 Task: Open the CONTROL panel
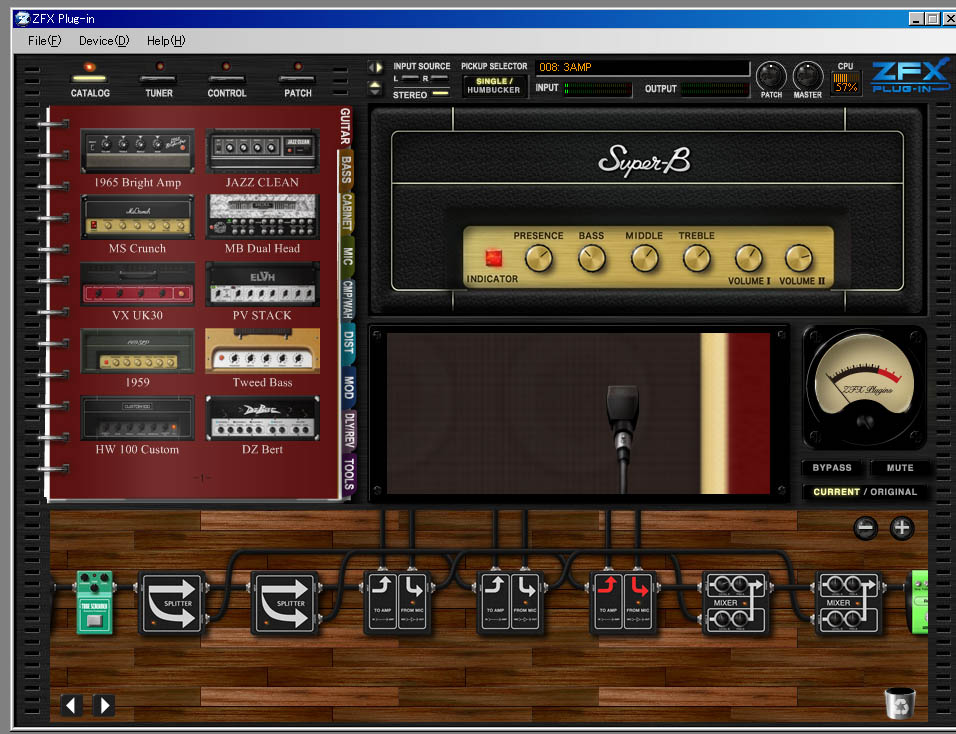tap(227, 80)
